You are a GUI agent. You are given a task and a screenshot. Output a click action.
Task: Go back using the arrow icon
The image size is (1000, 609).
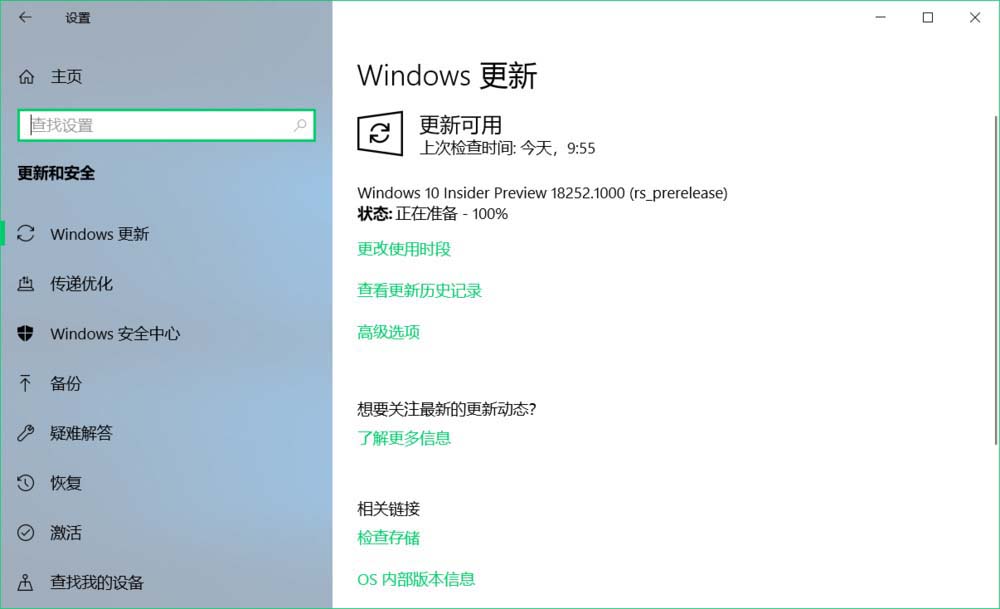pyautogui.click(x=25, y=17)
